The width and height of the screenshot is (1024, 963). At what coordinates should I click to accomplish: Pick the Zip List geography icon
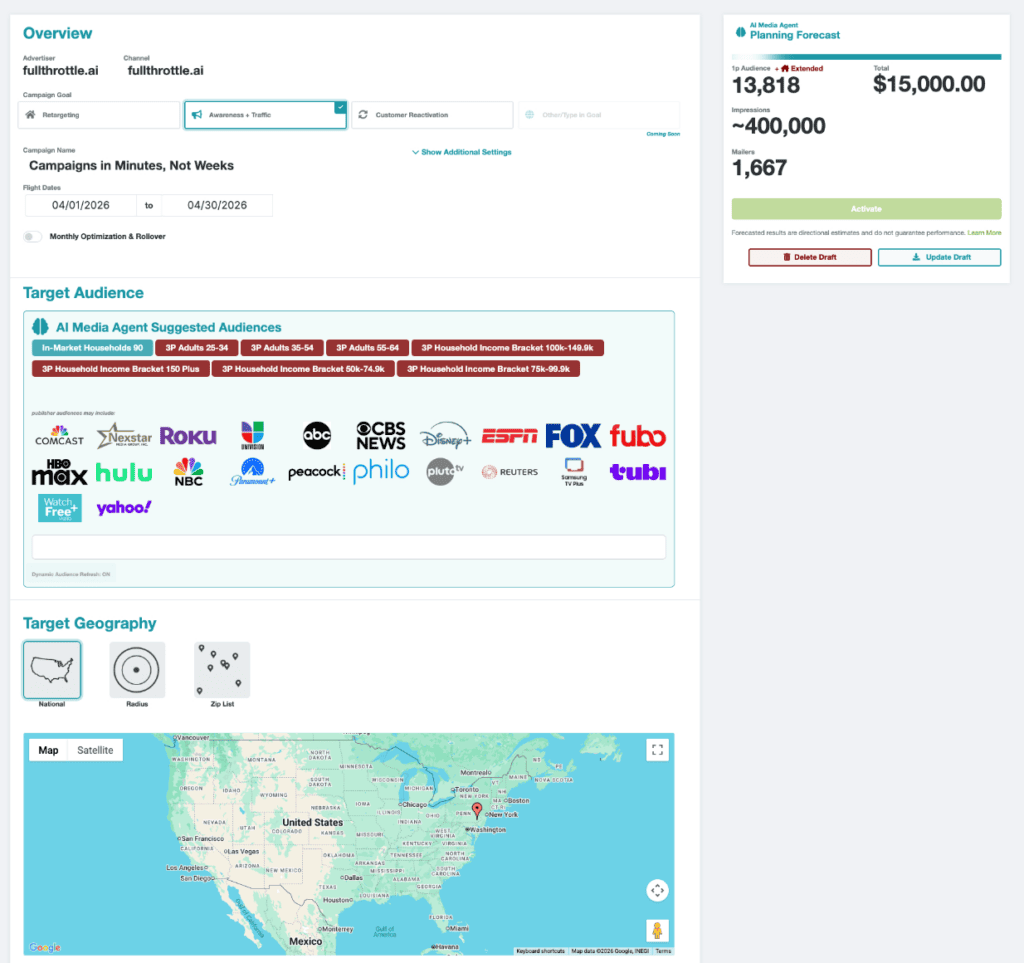(222, 669)
